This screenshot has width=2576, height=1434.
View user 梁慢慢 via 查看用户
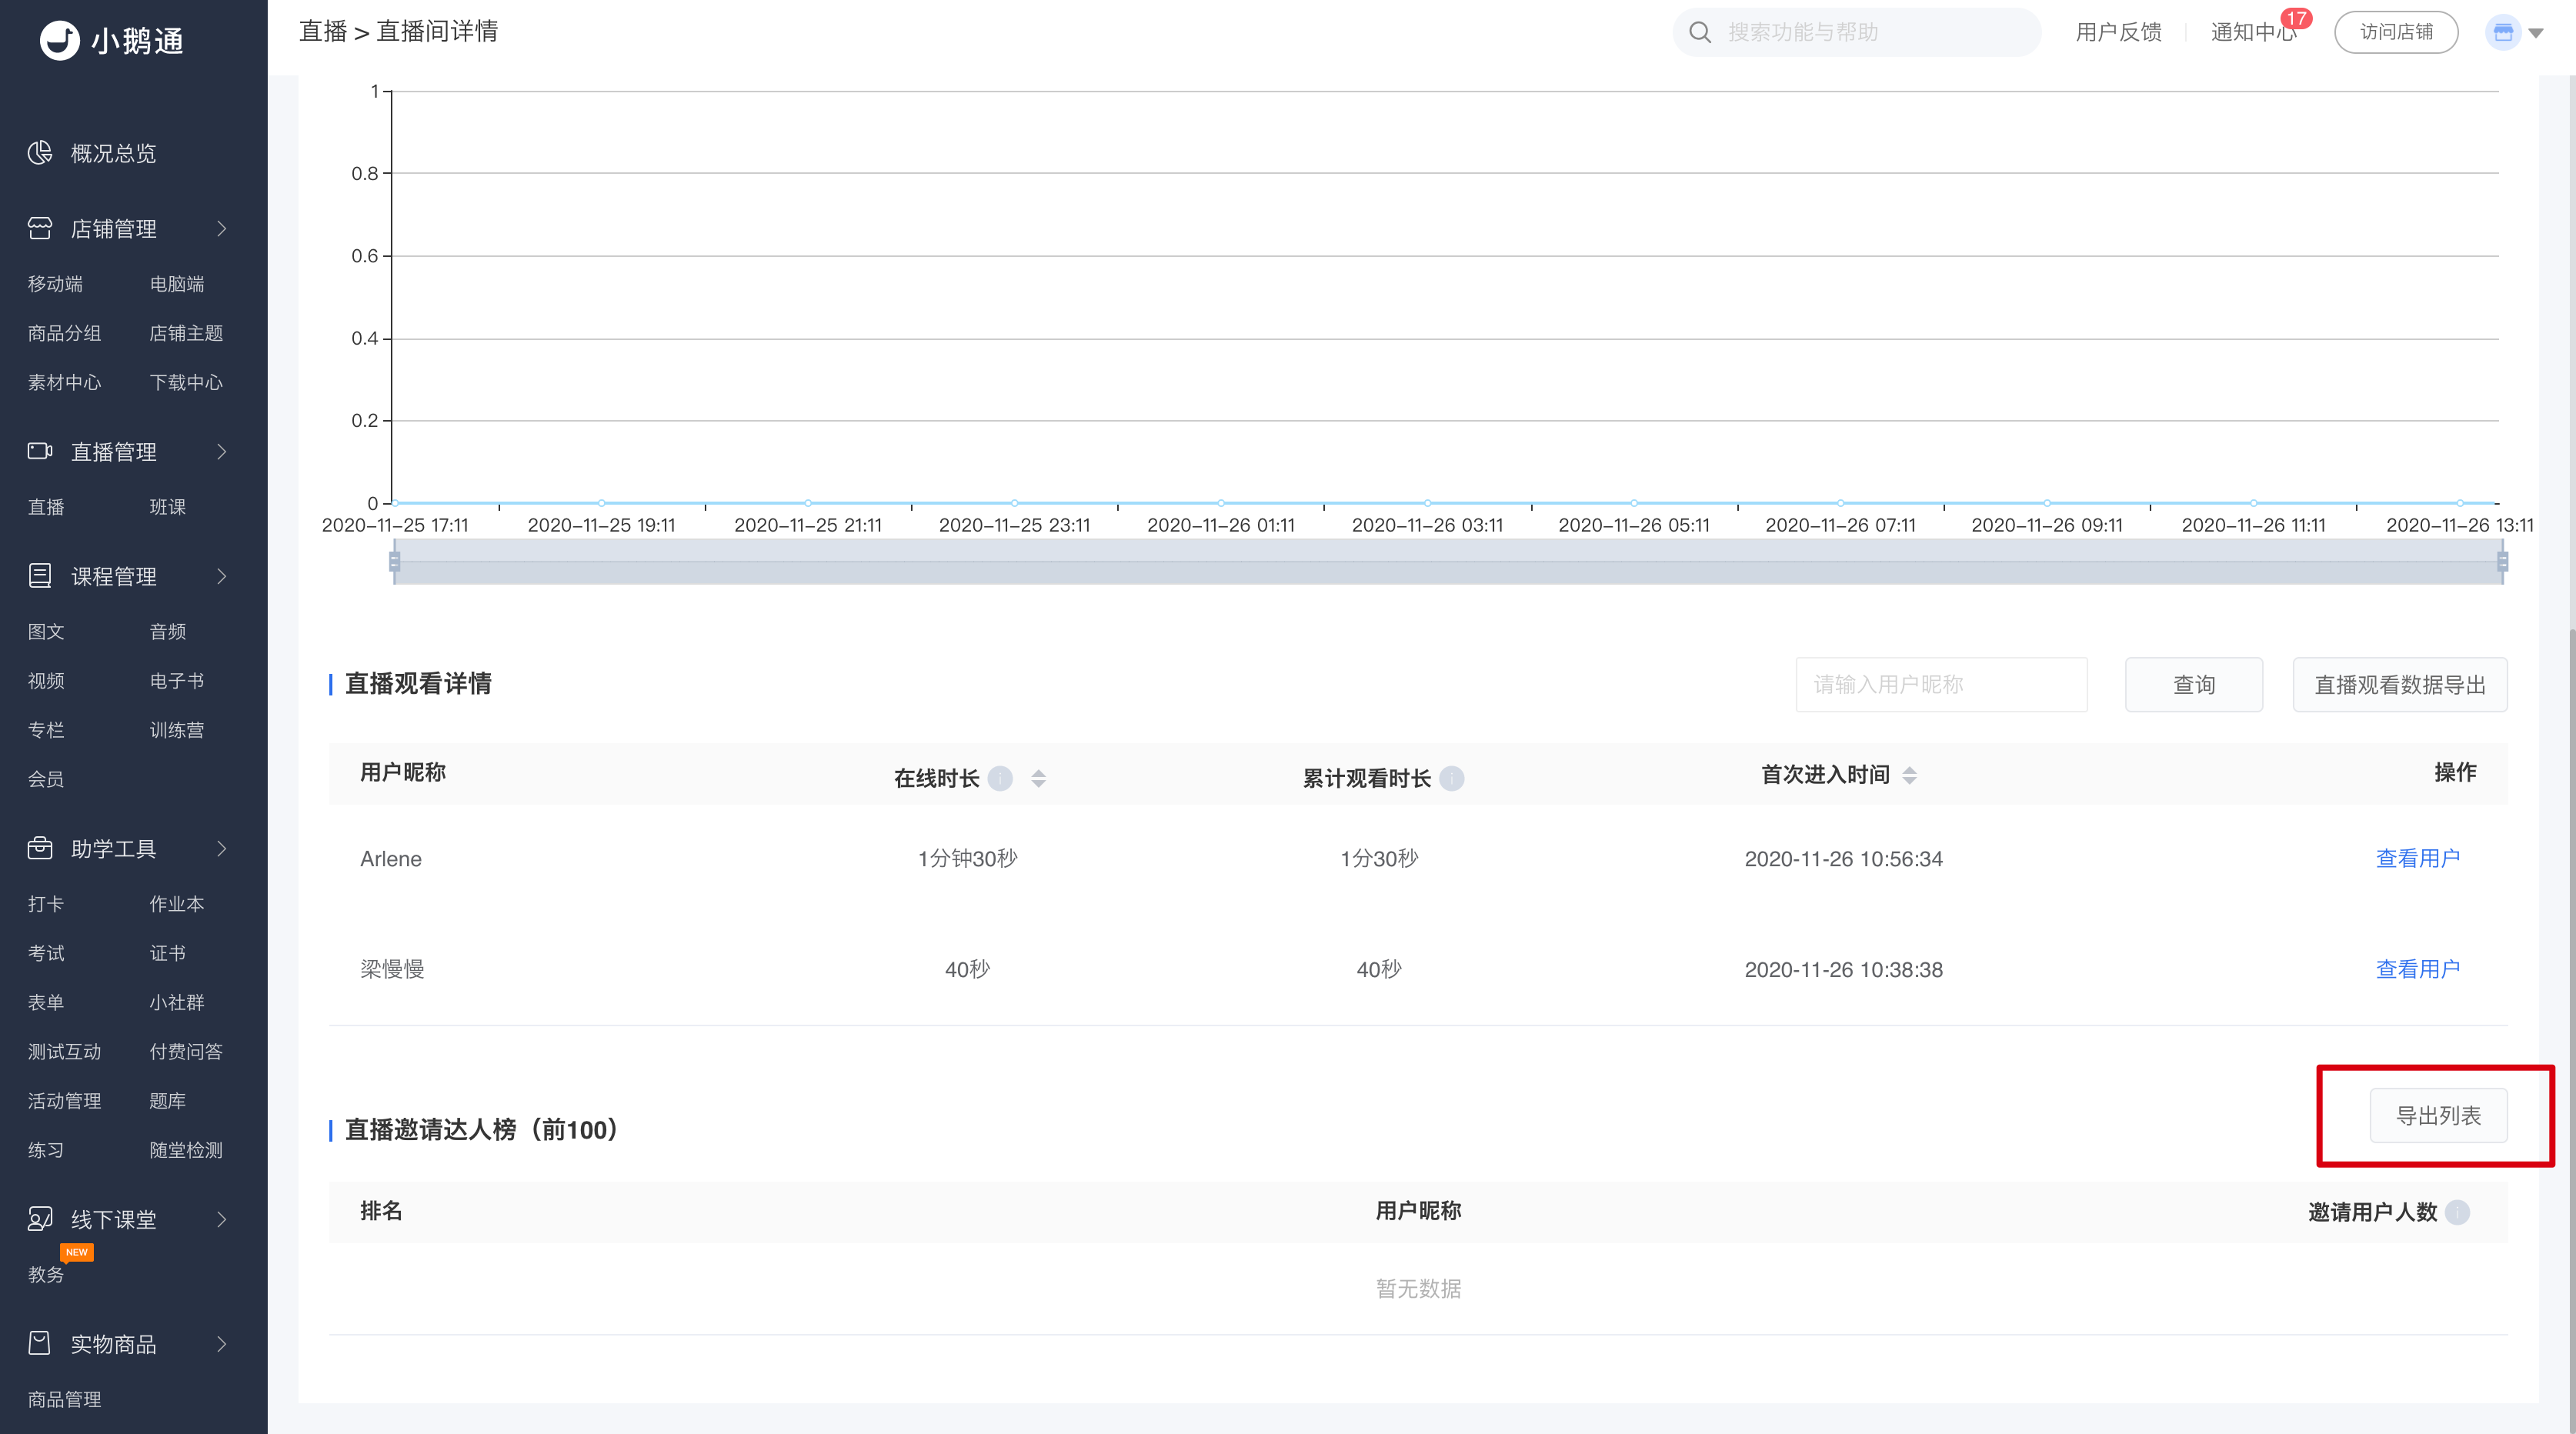2418,969
